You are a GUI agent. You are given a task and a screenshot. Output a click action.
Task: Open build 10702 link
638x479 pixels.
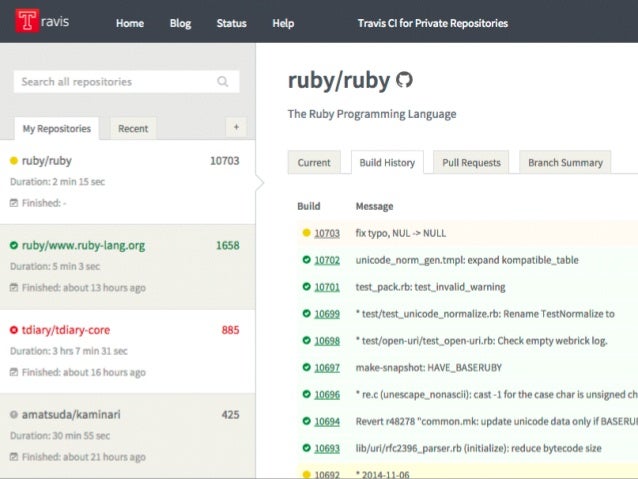(x=327, y=260)
